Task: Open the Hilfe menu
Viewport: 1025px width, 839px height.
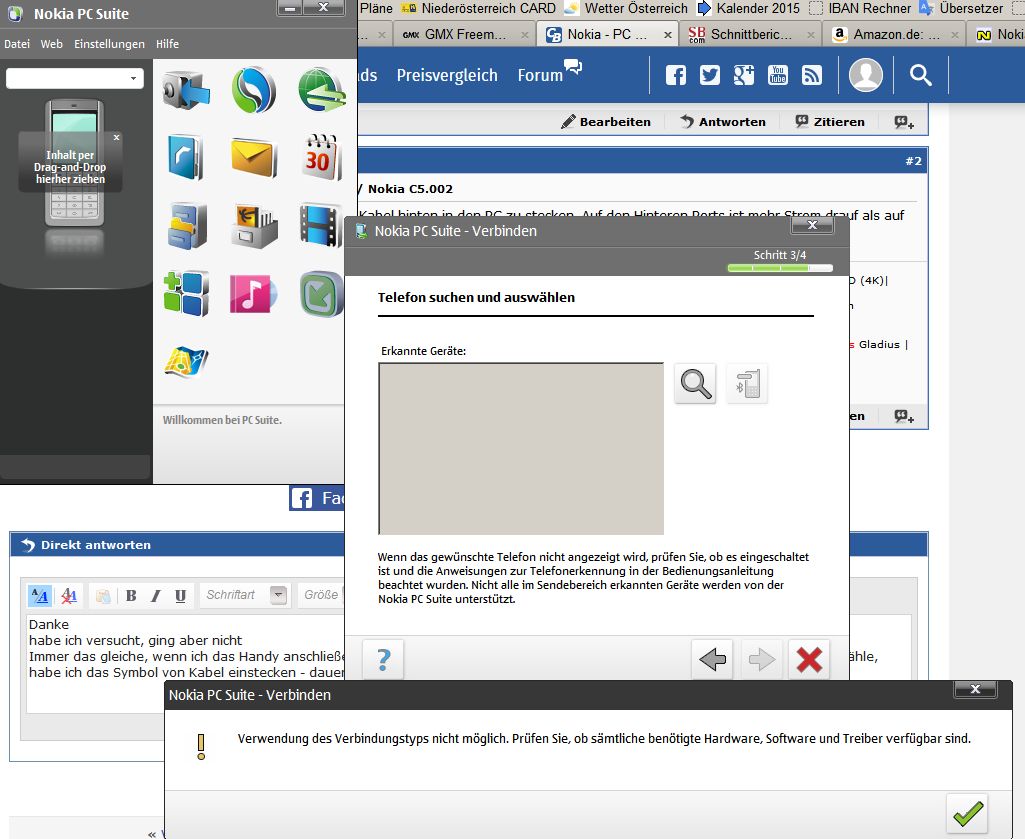Action: [x=167, y=44]
